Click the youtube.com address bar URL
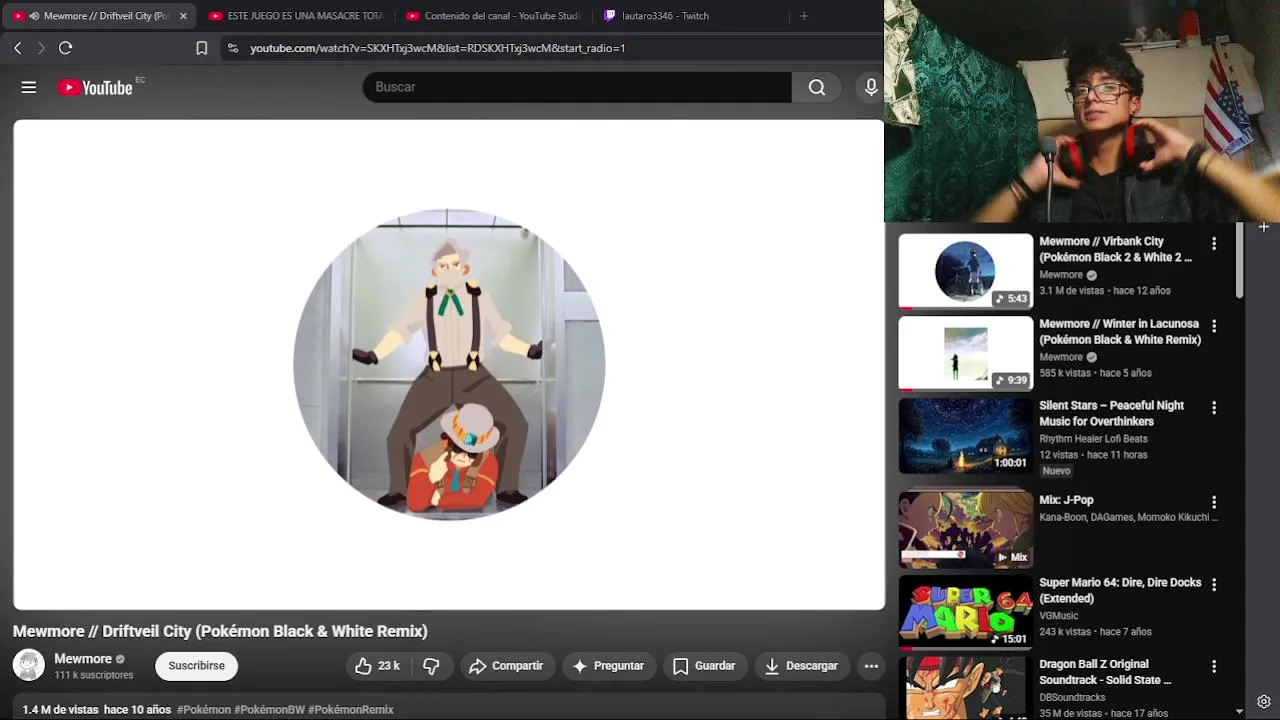The image size is (1280, 720). (x=437, y=48)
